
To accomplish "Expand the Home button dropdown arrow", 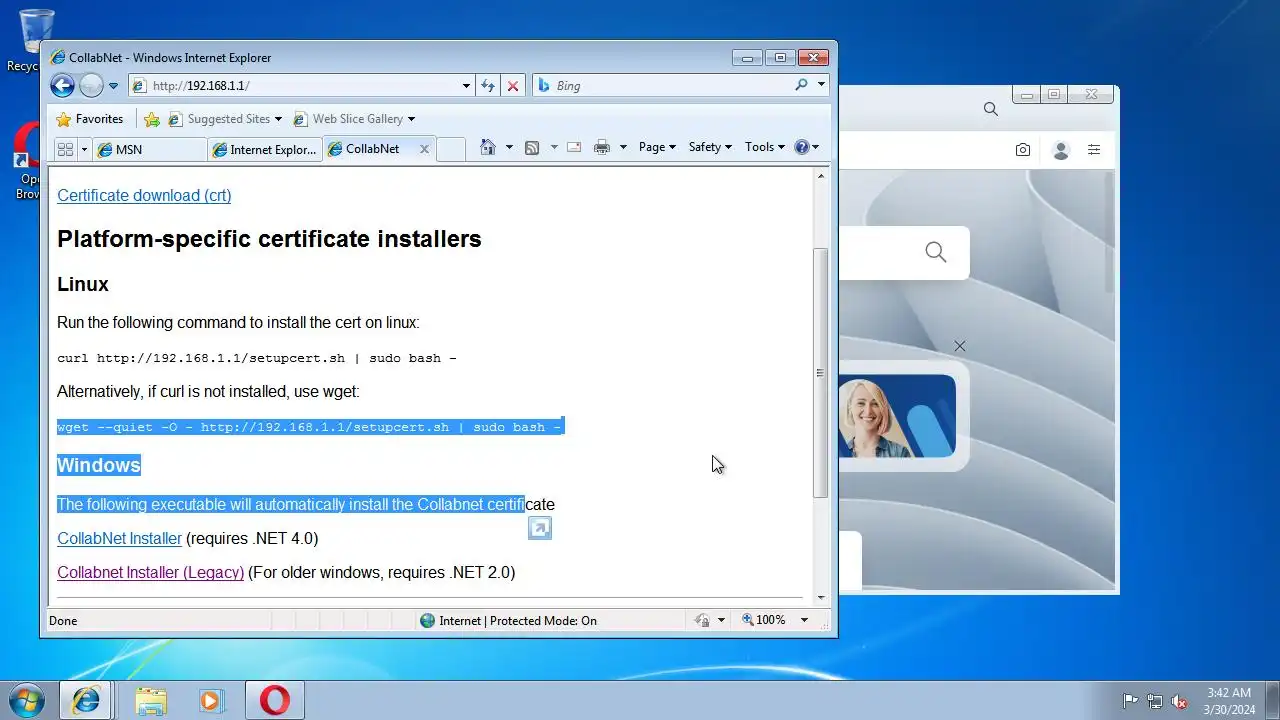I will pyautogui.click(x=509, y=148).
